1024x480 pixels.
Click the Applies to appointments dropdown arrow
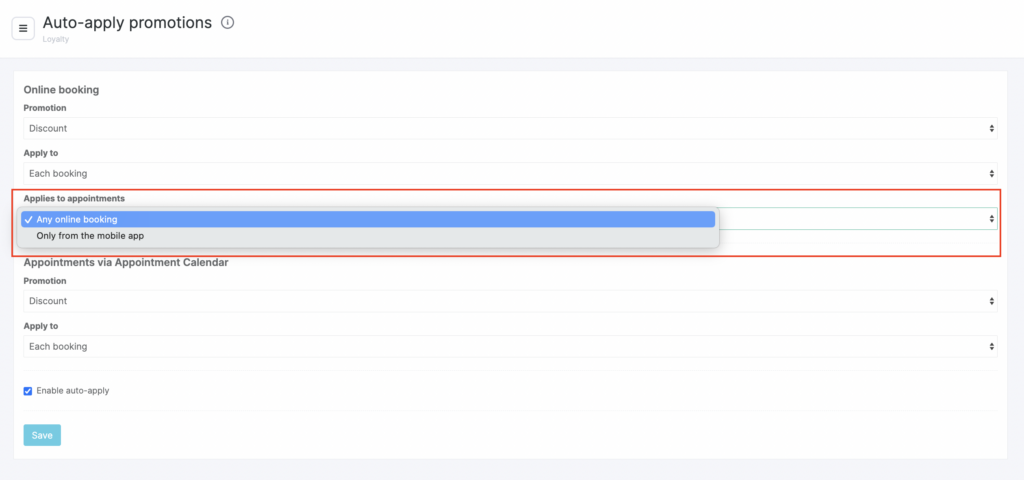[x=991, y=219]
